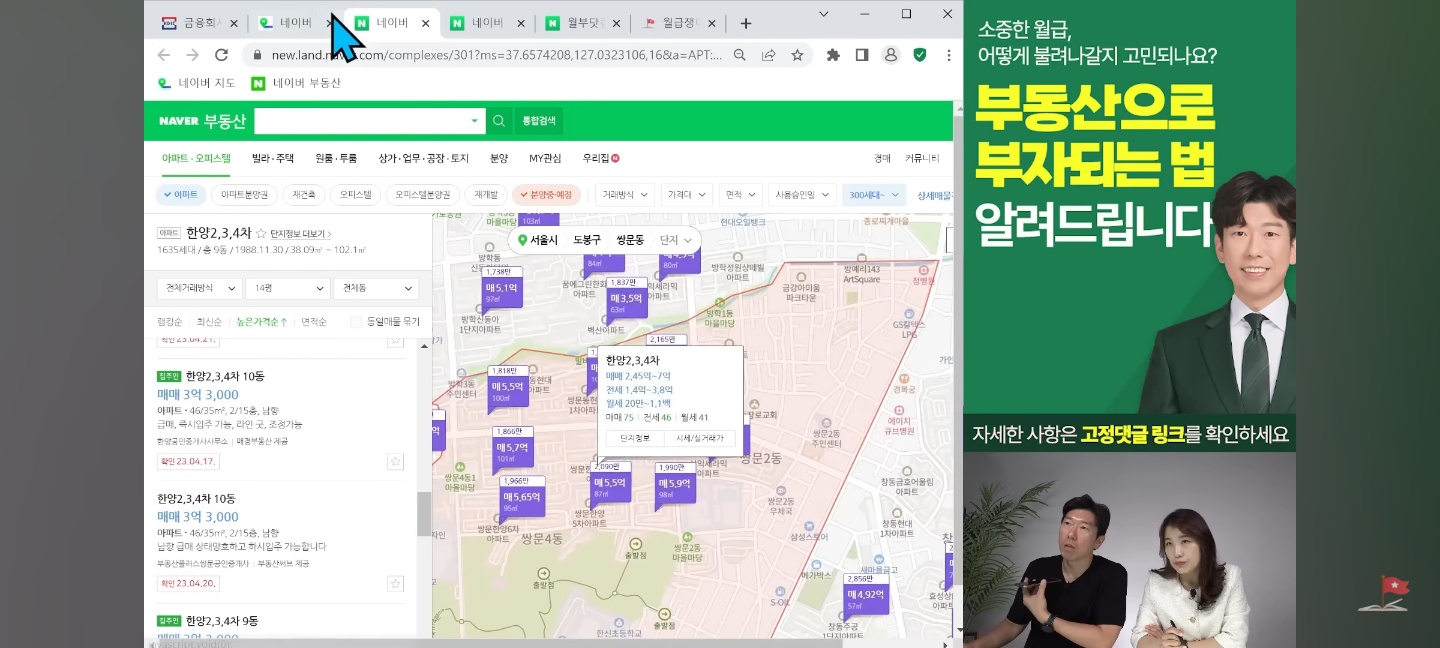Click the listing panel vertical scrollbar thumb
The width and height of the screenshot is (1440, 648).
click(424, 514)
